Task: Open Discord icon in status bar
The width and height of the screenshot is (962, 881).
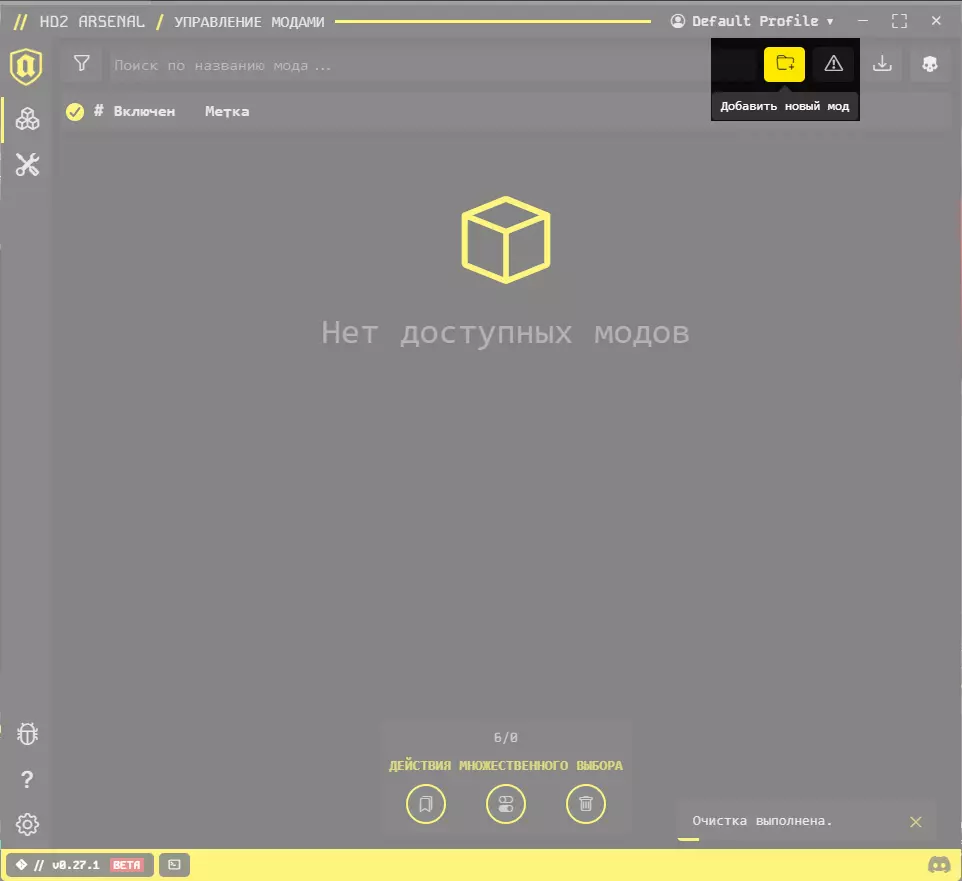Action: pyautogui.click(x=939, y=865)
